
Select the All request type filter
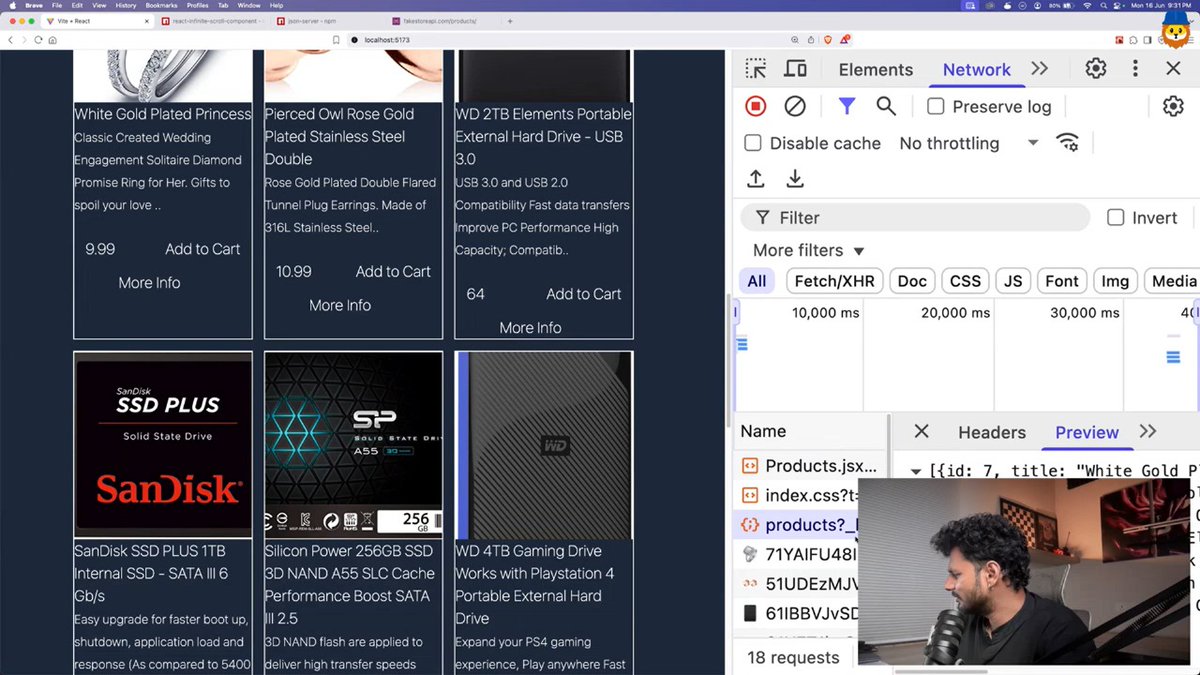pyautogui.click(x=757, y=281)
